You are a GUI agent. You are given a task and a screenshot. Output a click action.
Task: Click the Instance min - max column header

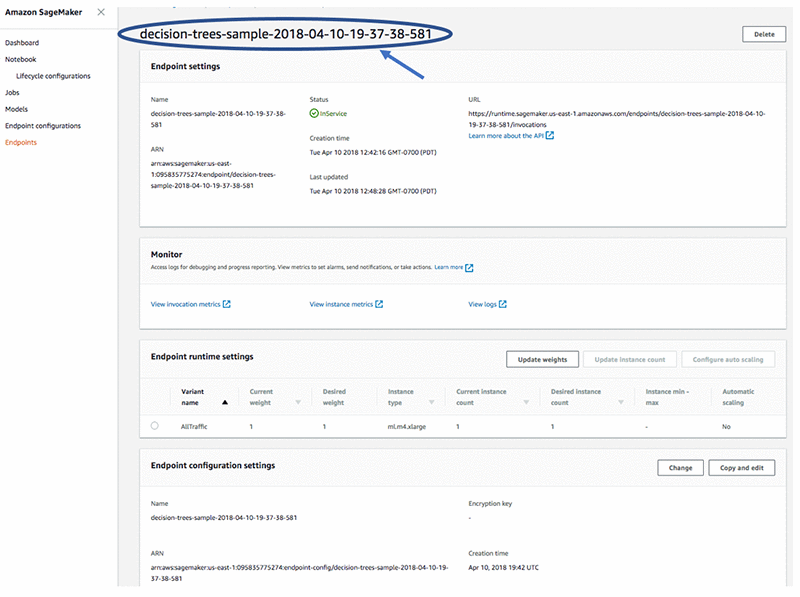click(667, 397)
